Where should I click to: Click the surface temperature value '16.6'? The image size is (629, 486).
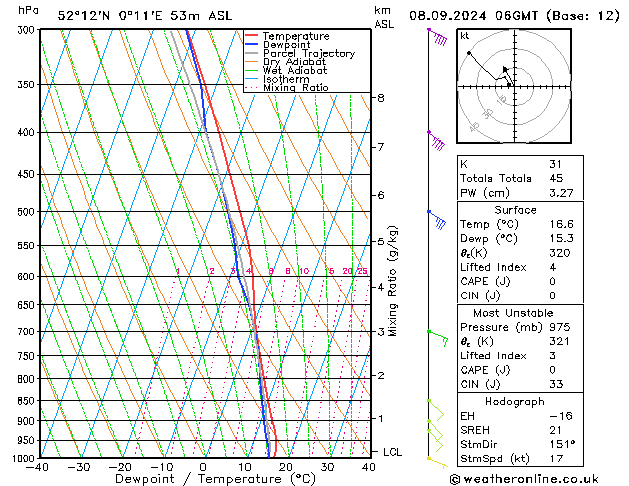561,224
